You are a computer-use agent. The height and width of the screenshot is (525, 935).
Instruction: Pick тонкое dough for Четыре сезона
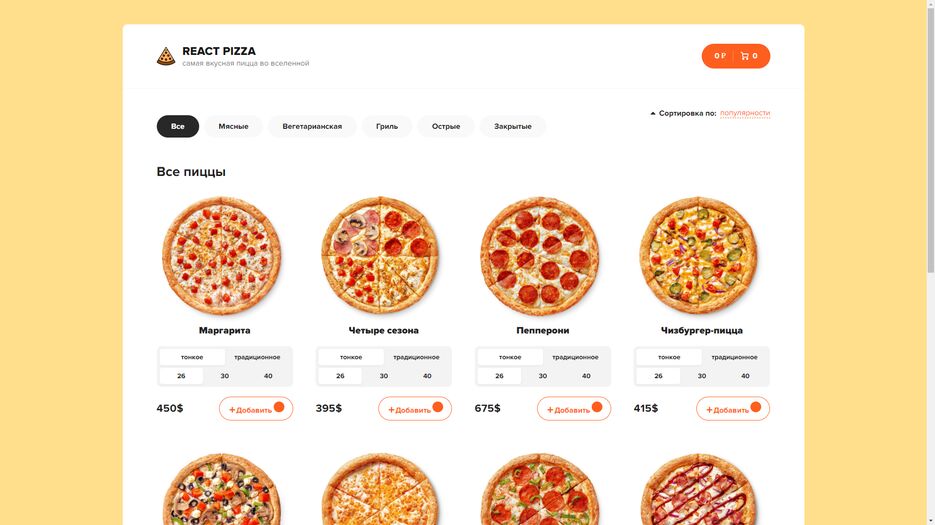click(351, 357)
